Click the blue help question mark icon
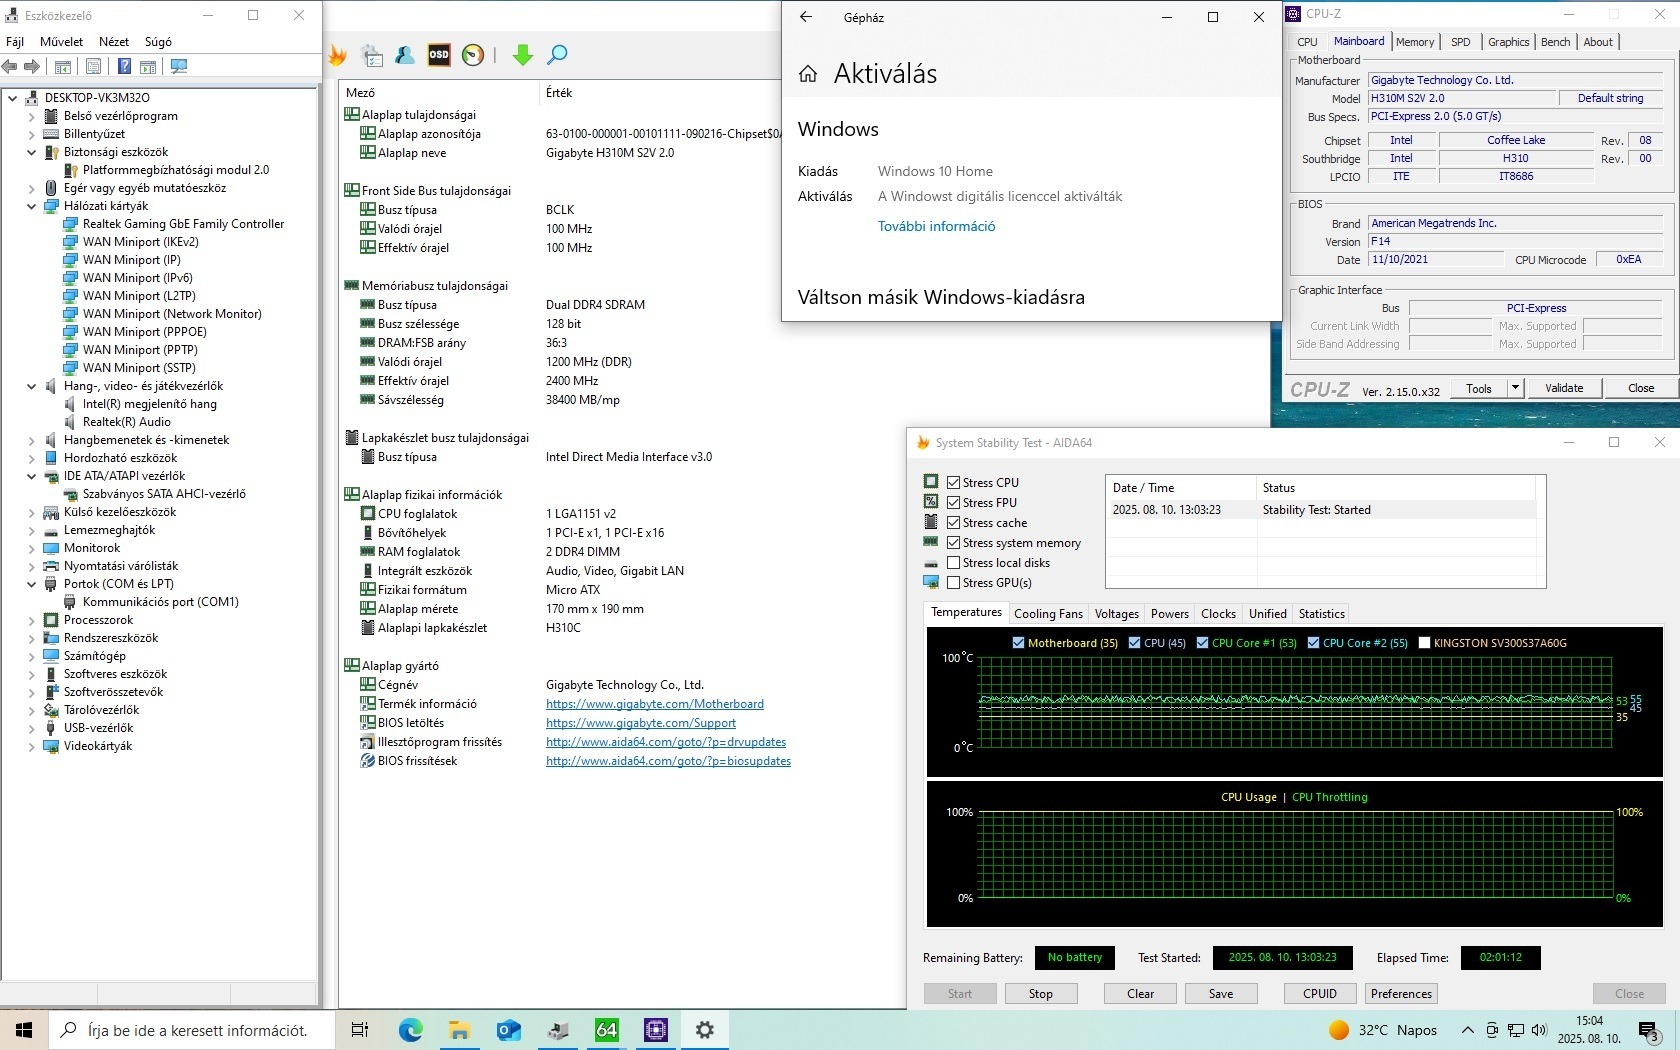The image size is (1680, 1050). pyautogui.click(x=124, y=67)
